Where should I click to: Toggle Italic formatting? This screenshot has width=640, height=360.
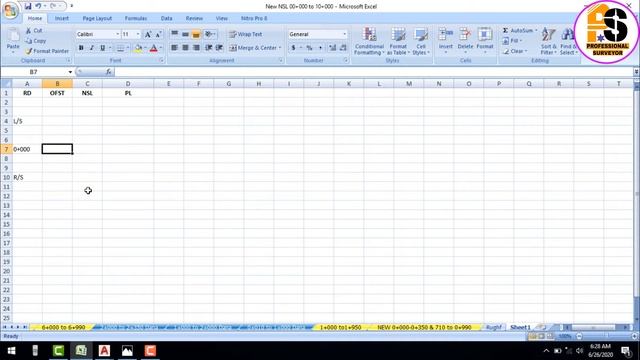[91, 48]
